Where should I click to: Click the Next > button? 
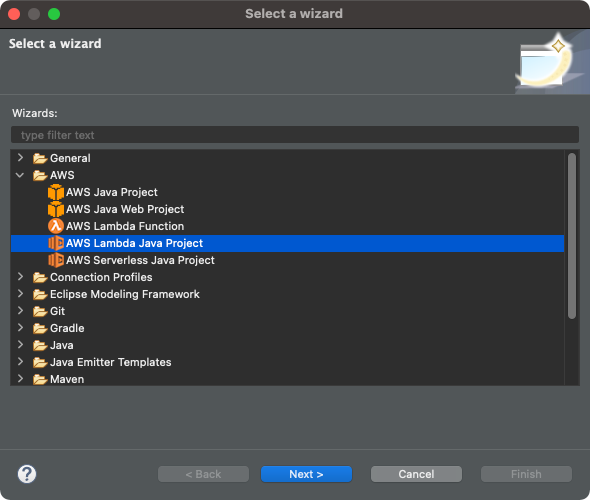(306, 474)
